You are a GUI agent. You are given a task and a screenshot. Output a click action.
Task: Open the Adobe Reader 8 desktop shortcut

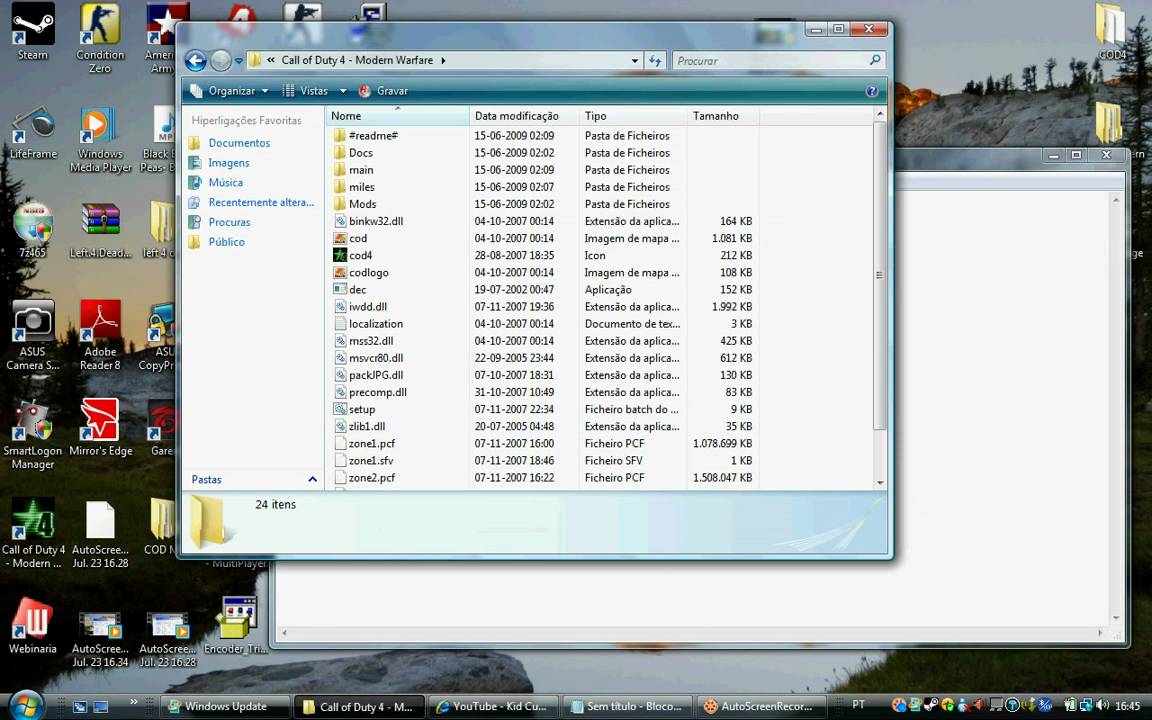coord(100,335)
